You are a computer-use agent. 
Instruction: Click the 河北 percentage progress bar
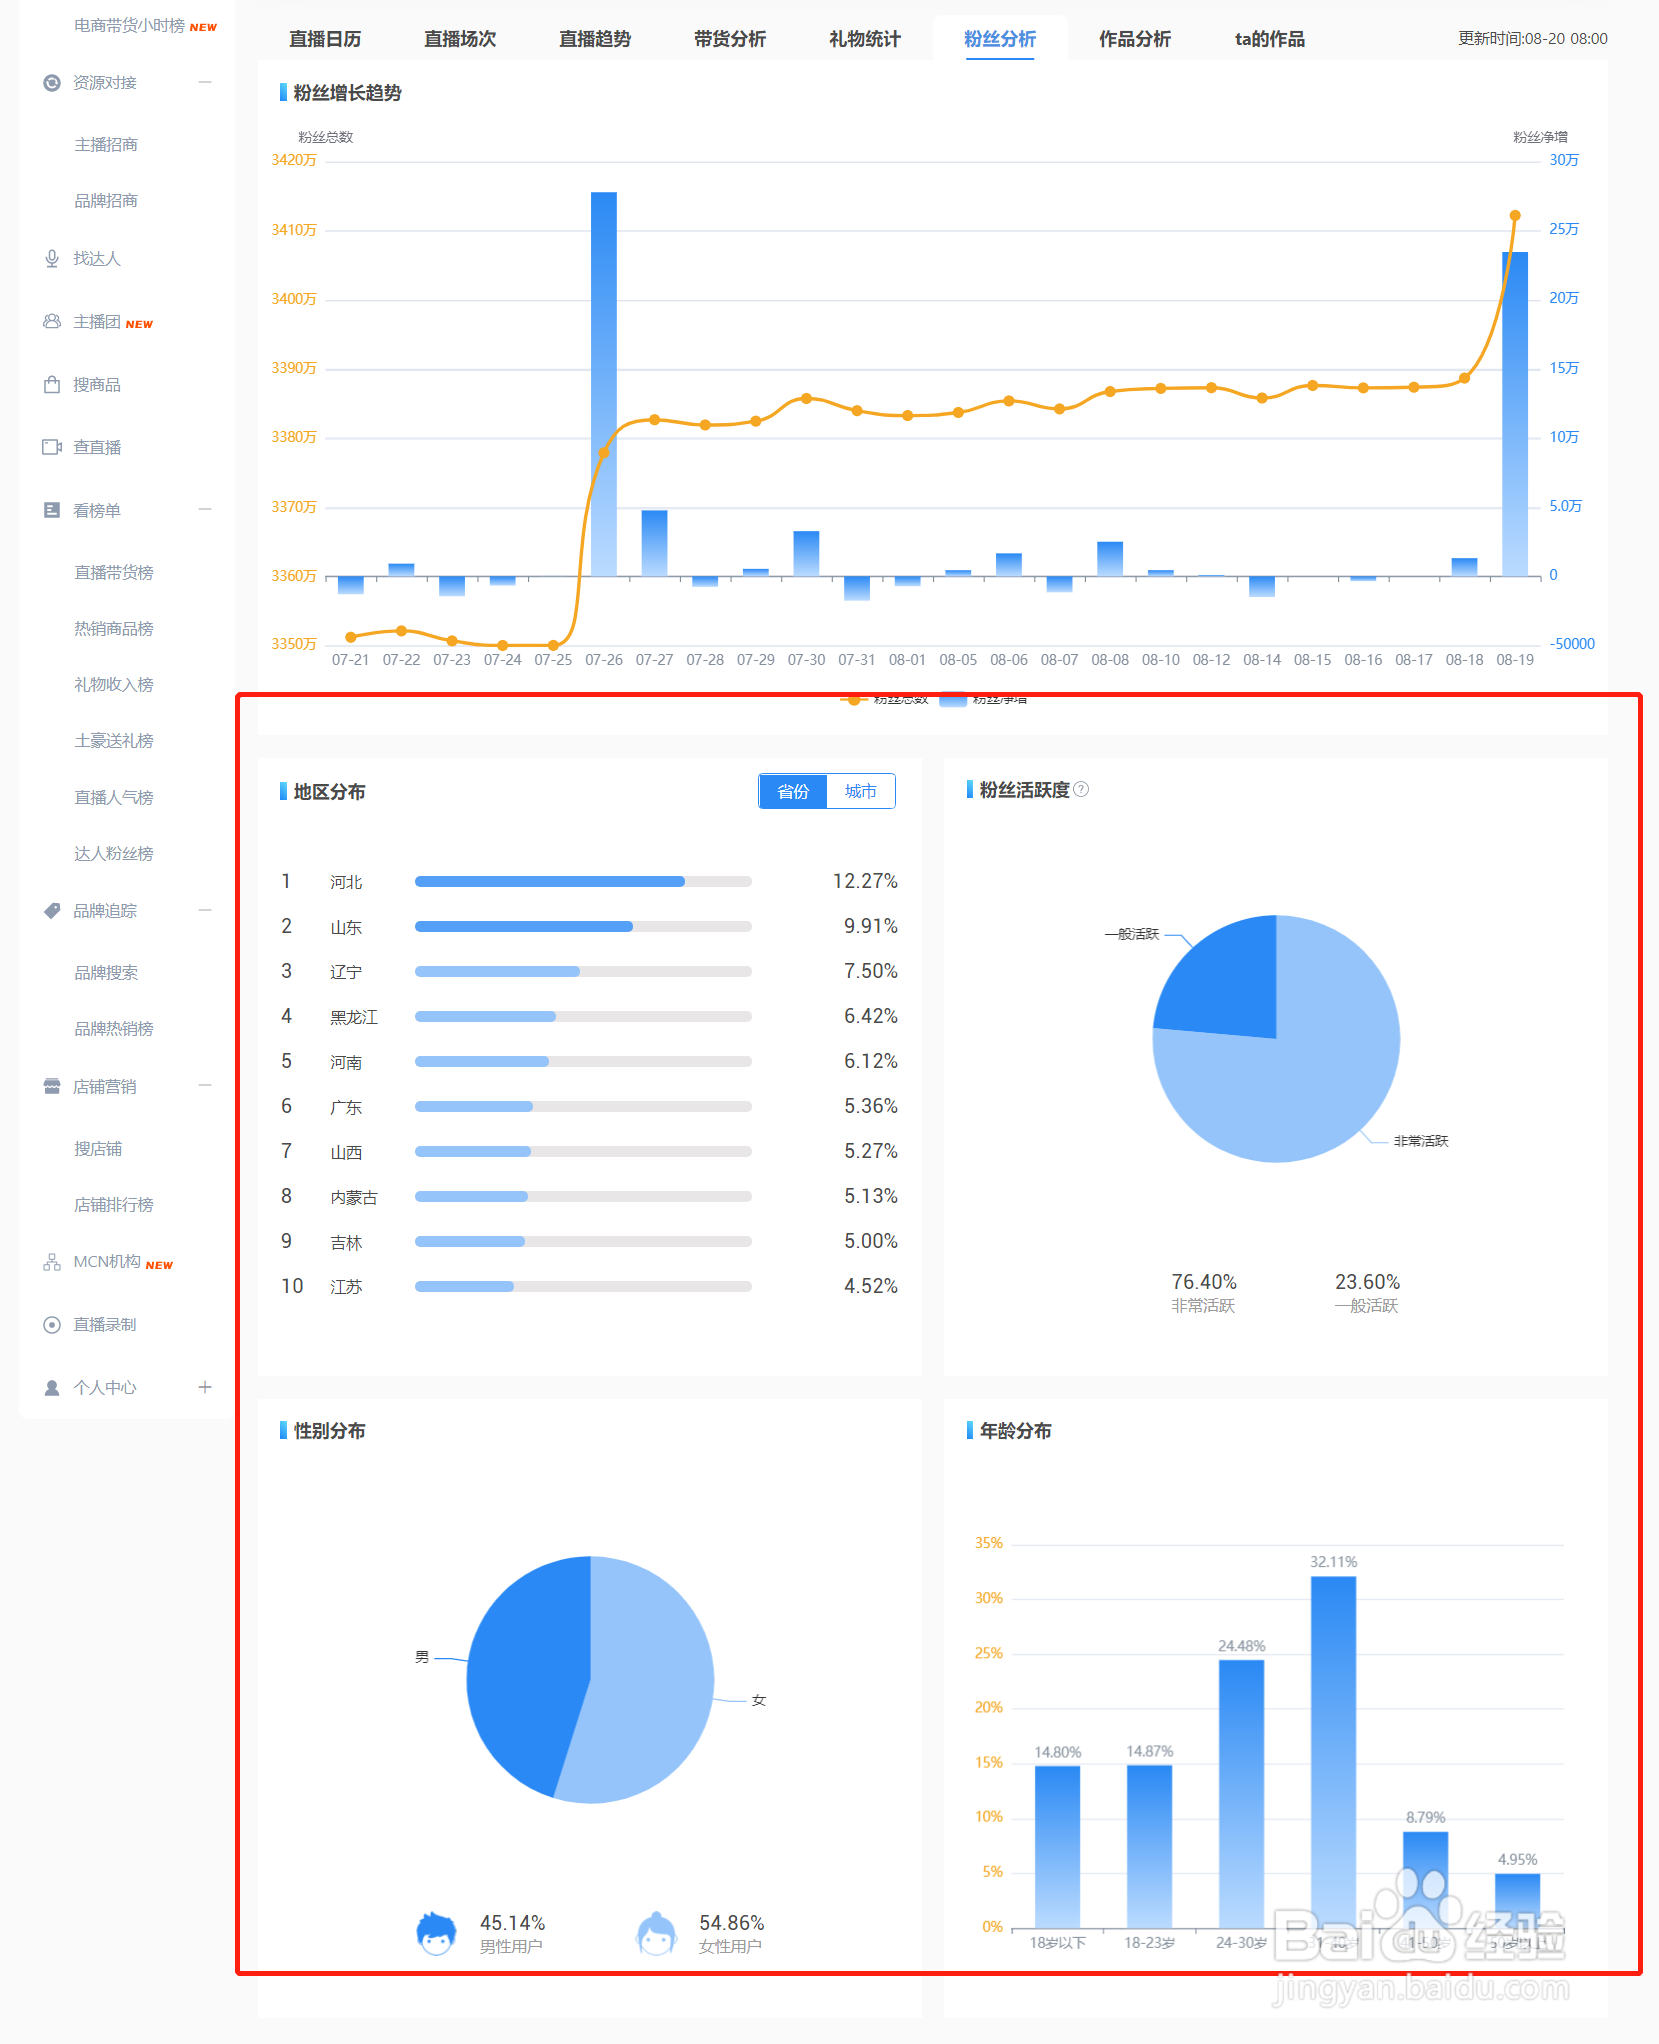(583, 882)
